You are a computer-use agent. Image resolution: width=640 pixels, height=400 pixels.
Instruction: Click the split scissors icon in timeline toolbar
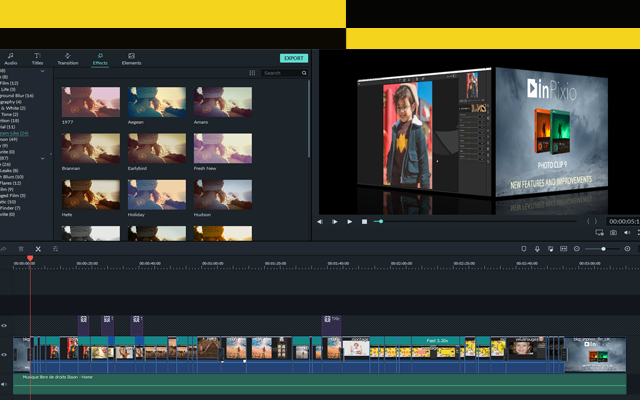38,248
